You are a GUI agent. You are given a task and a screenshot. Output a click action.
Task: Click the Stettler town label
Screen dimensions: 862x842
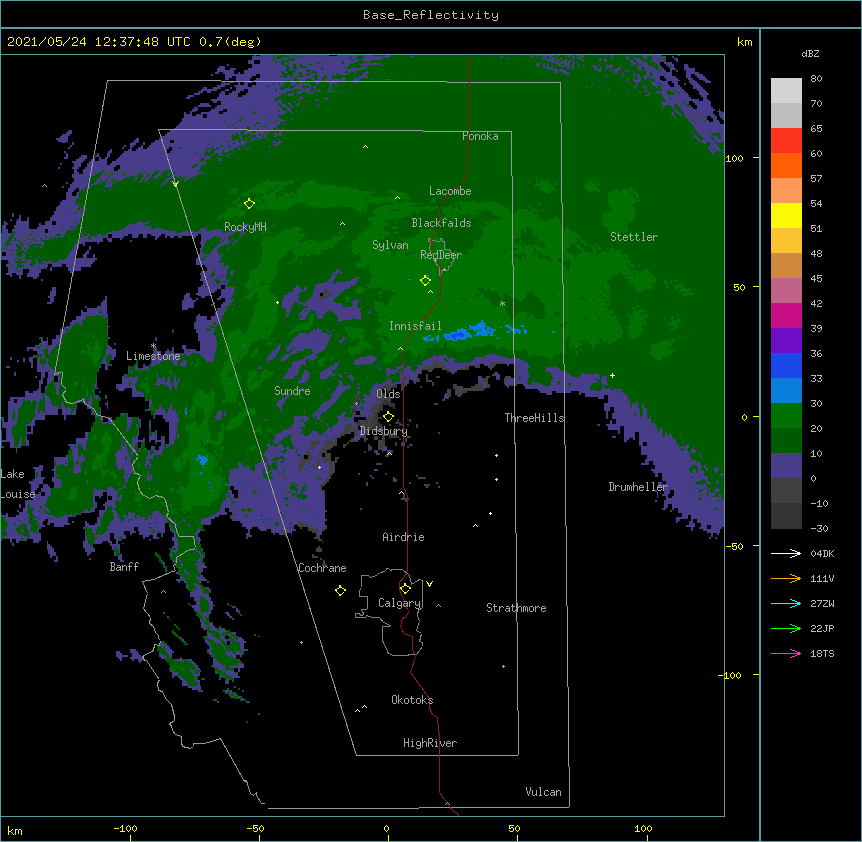click(x=634, y=237)
